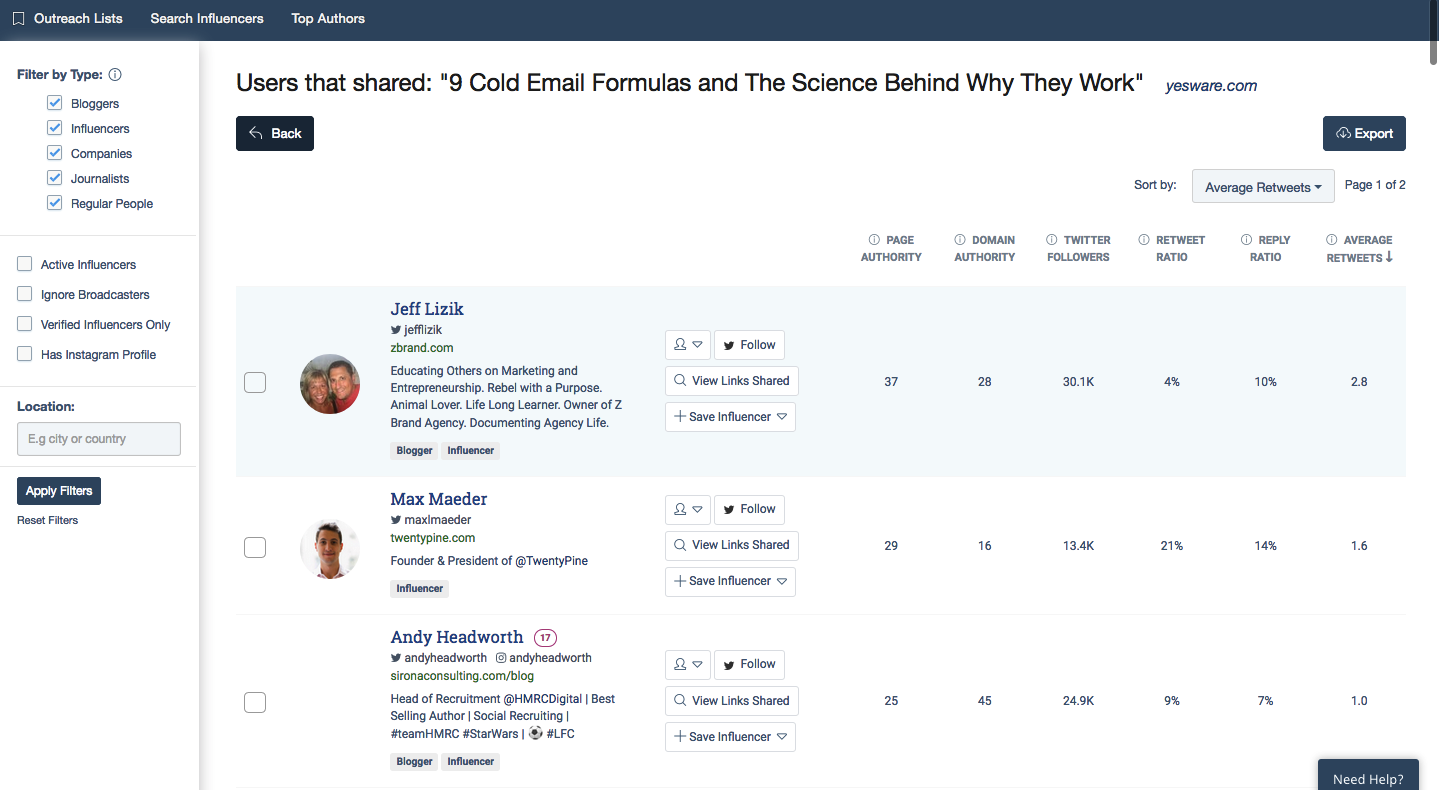Open Jeff Lizik's profile photo

point(330,384)
